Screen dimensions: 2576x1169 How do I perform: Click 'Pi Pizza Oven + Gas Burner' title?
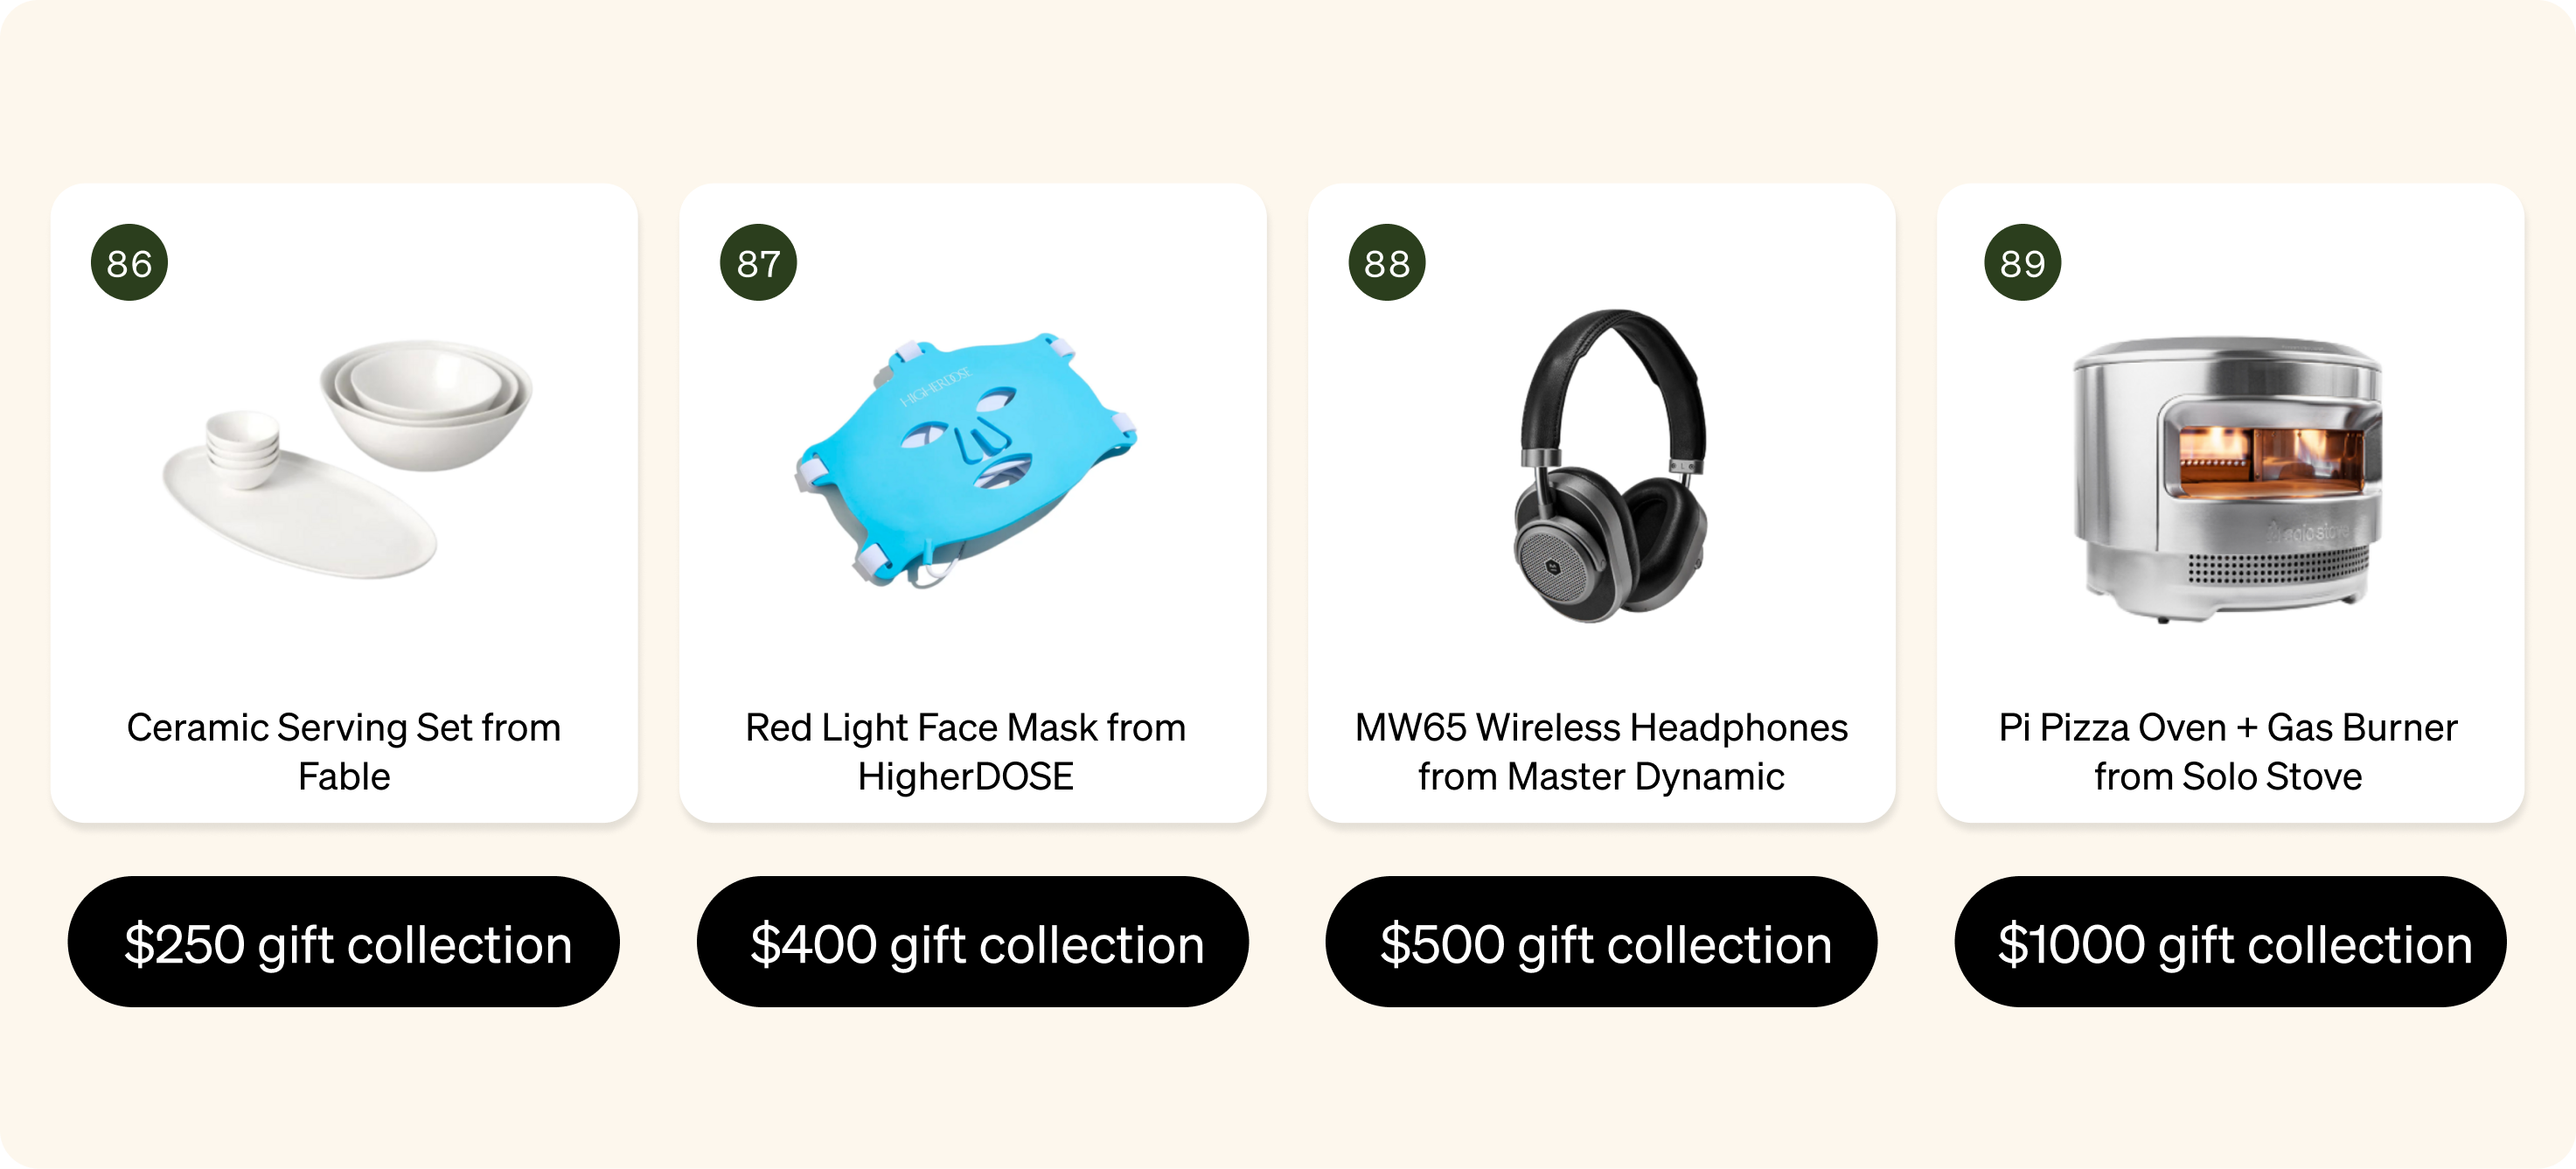tap(2228, 728)
